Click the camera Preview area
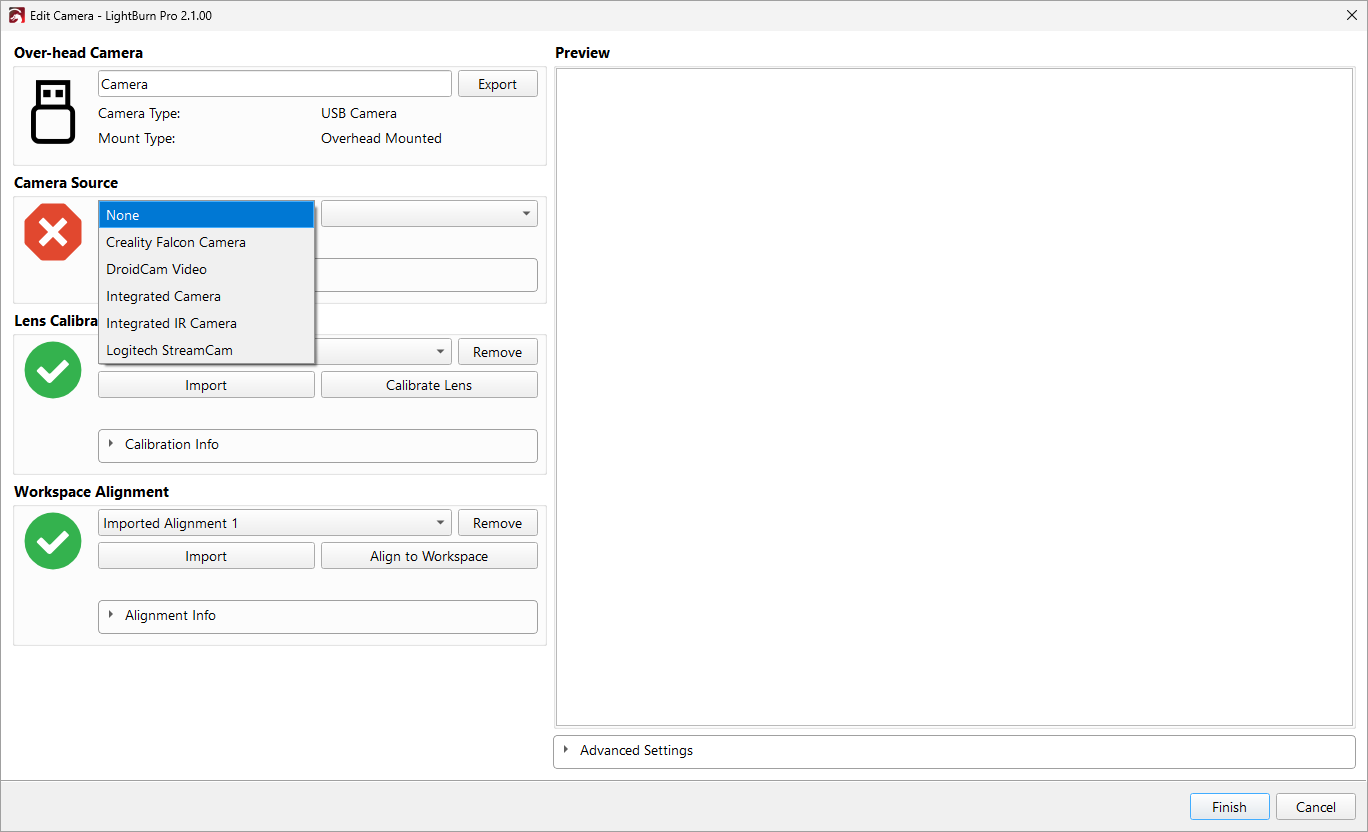This screenshot has width=1368, height=832. 954,397
